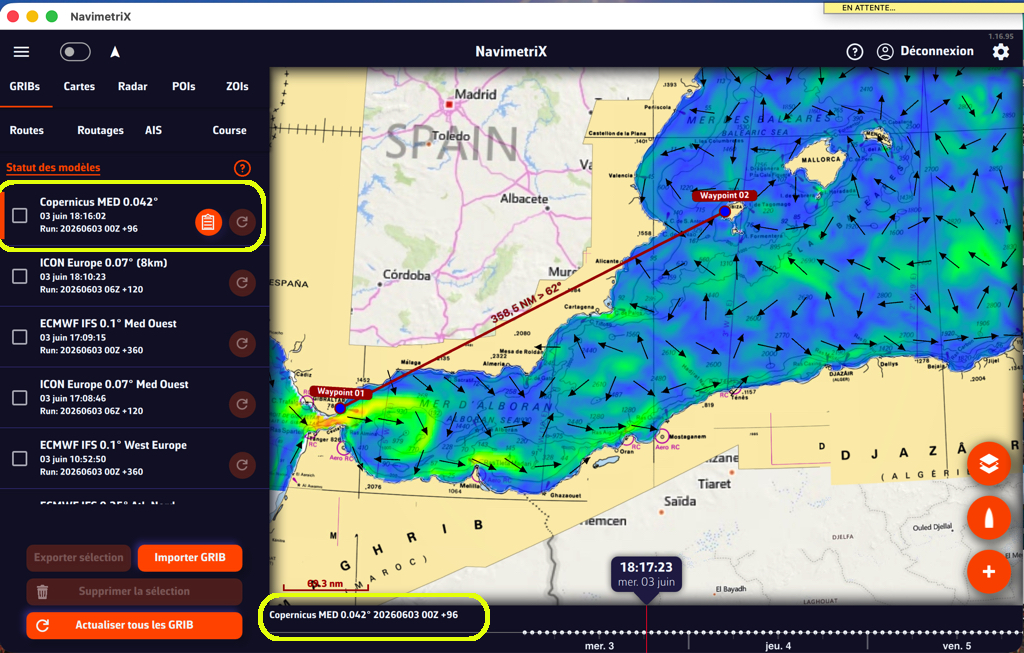Open the hamburger menu

pos(22,52)
